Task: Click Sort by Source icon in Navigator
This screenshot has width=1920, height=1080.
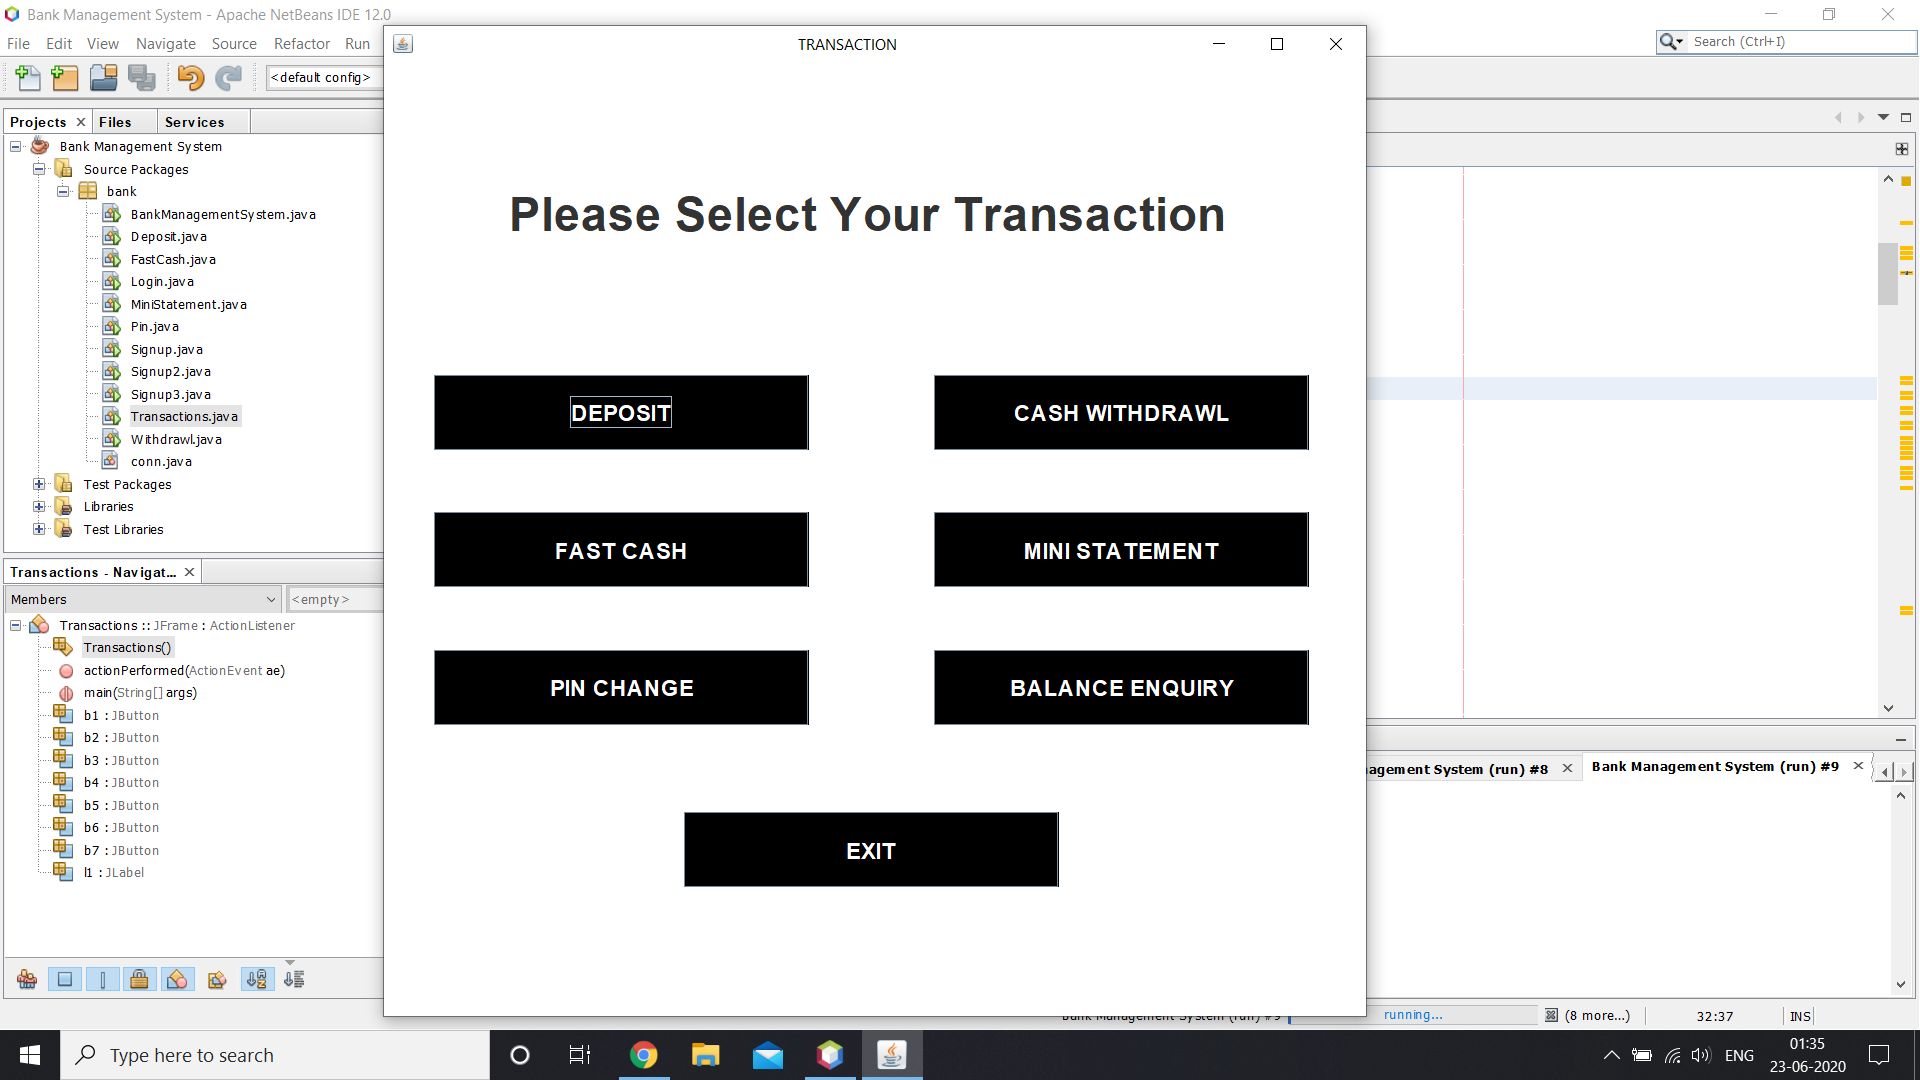Action: coord(294,980)
